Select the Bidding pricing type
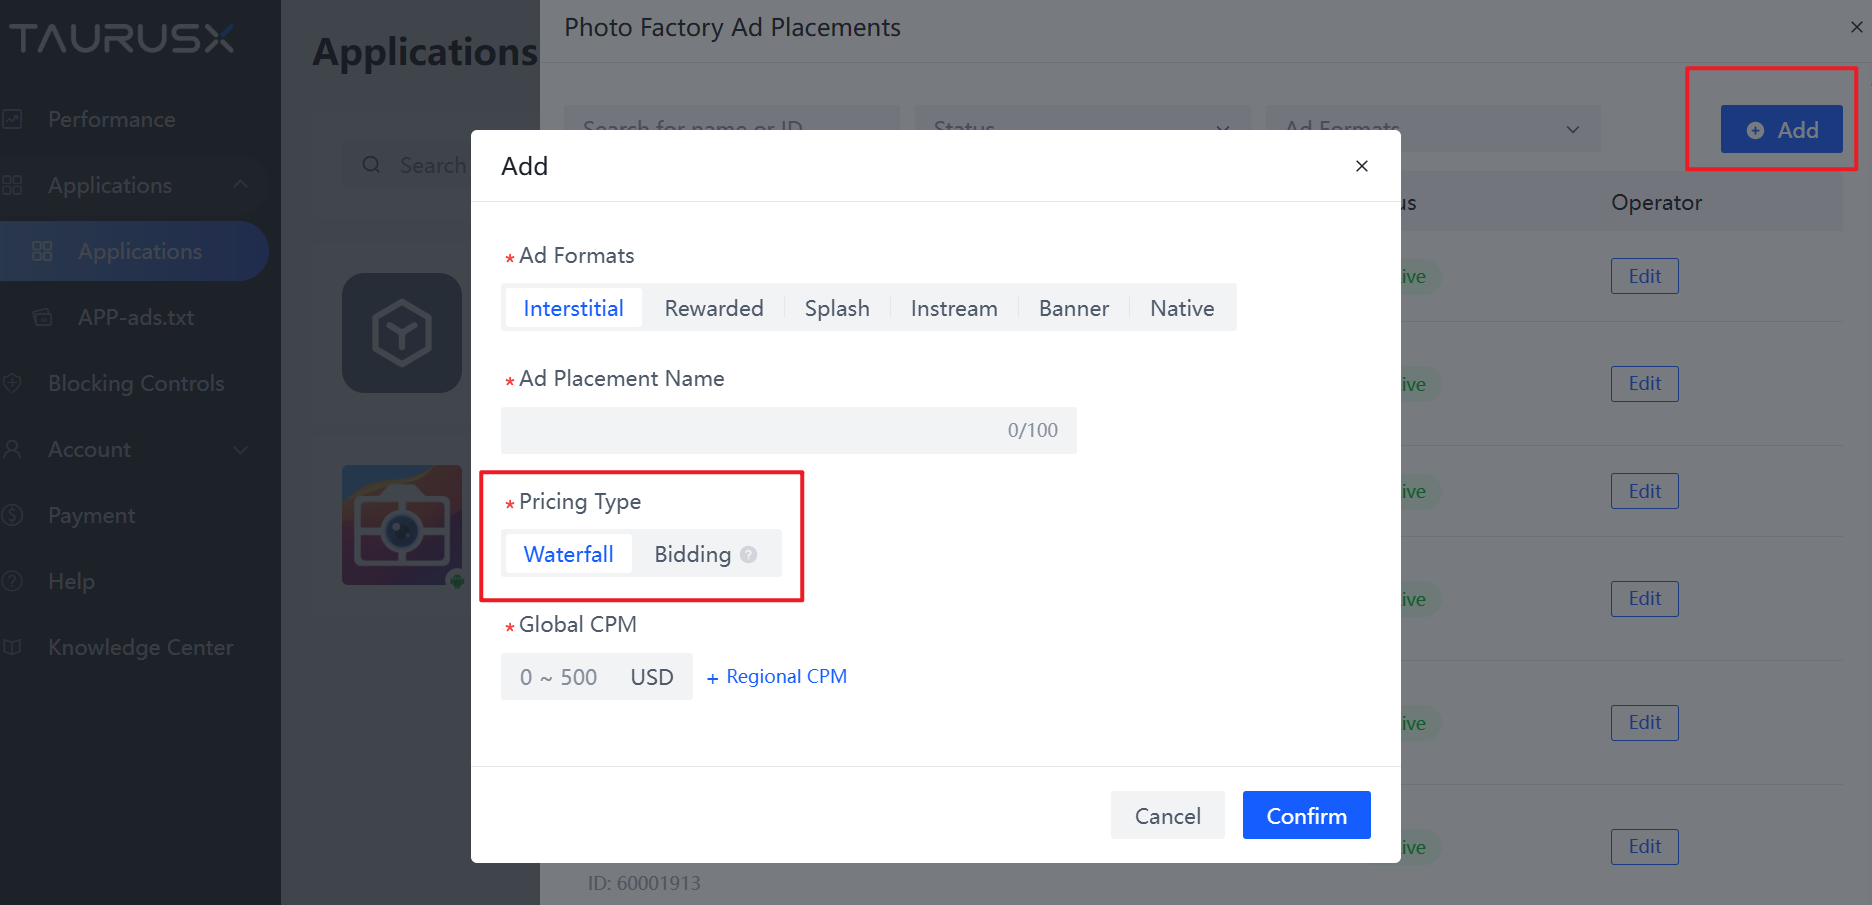Screen dimensions: 1872x905 692,554
